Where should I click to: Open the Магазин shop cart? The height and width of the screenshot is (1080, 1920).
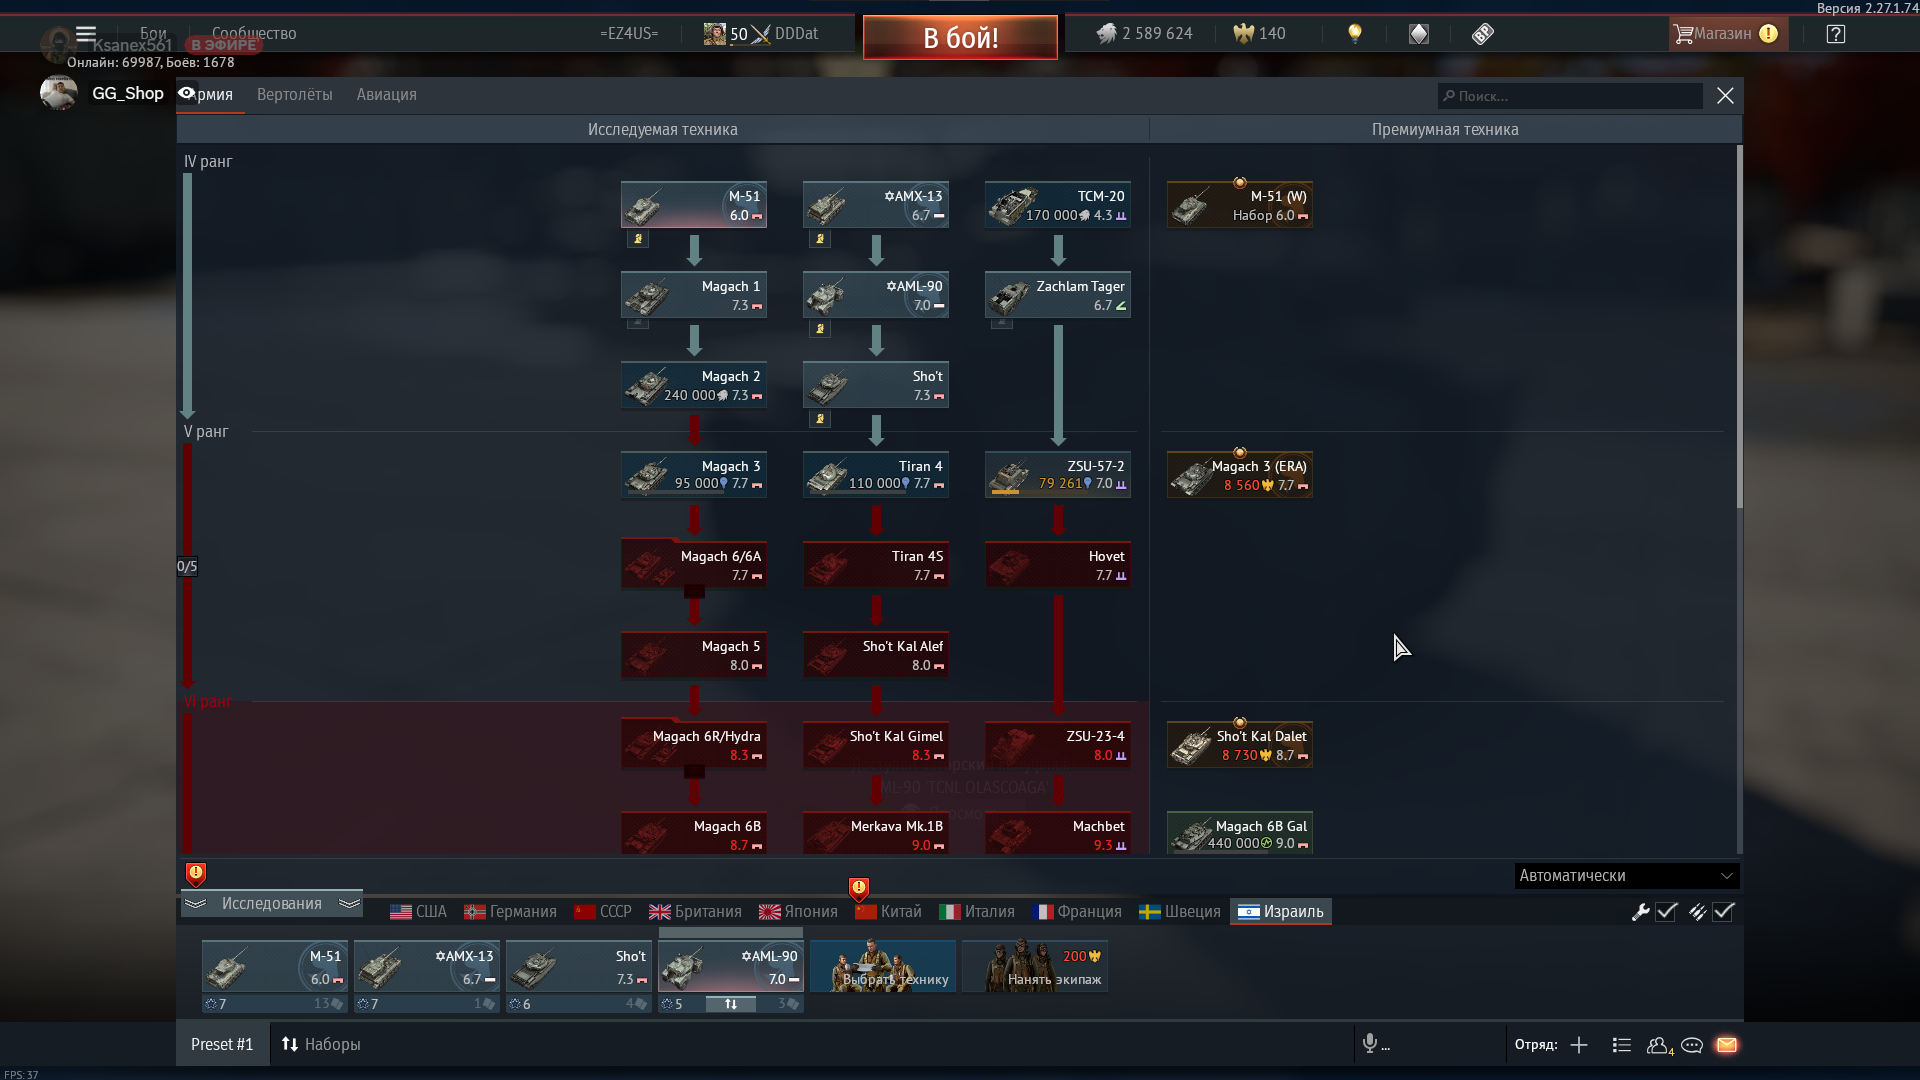click(x=1726, y=33)
